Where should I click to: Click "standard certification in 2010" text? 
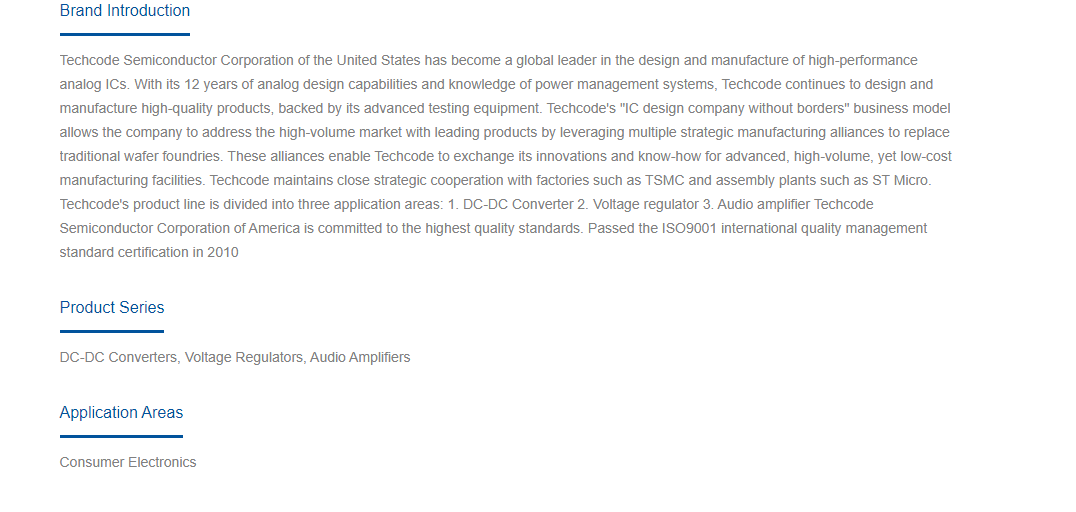pos(149,253)
